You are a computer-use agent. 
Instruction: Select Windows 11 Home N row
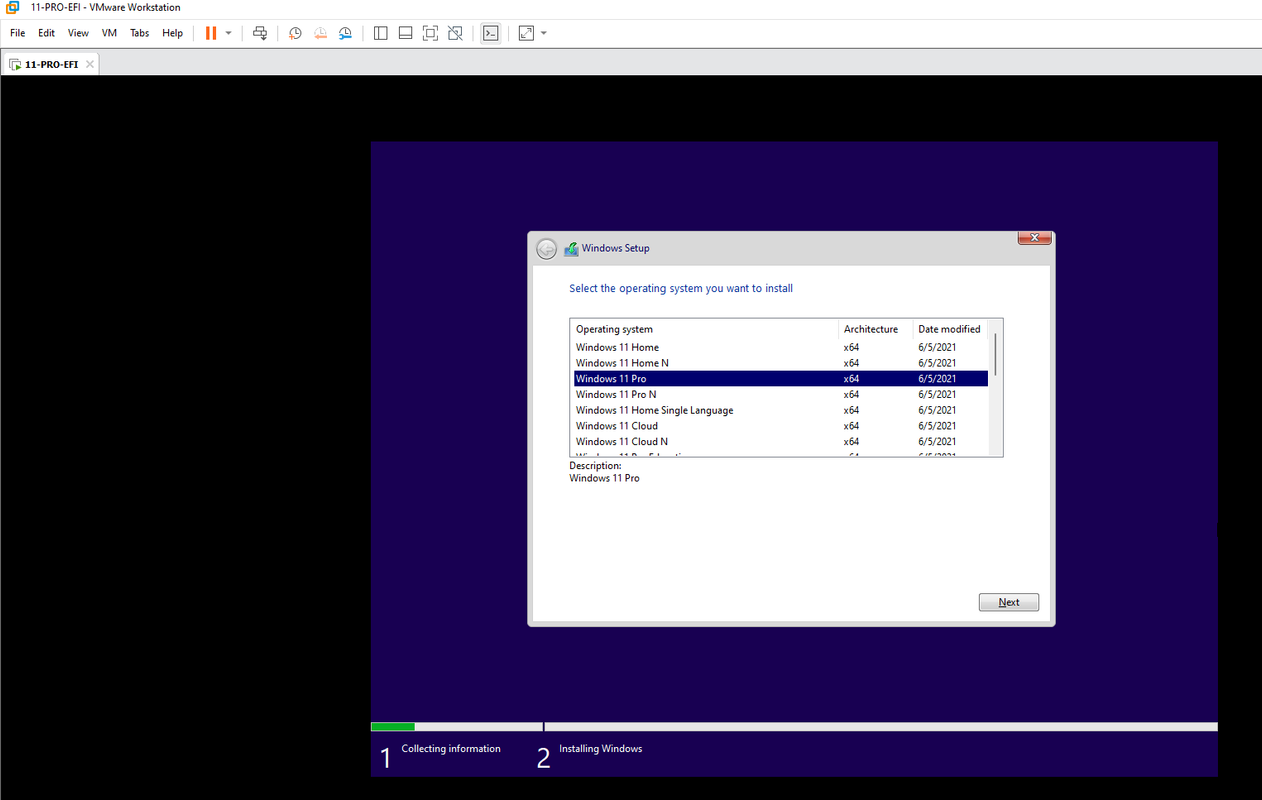pyautogui.click(x=781, y=363)
